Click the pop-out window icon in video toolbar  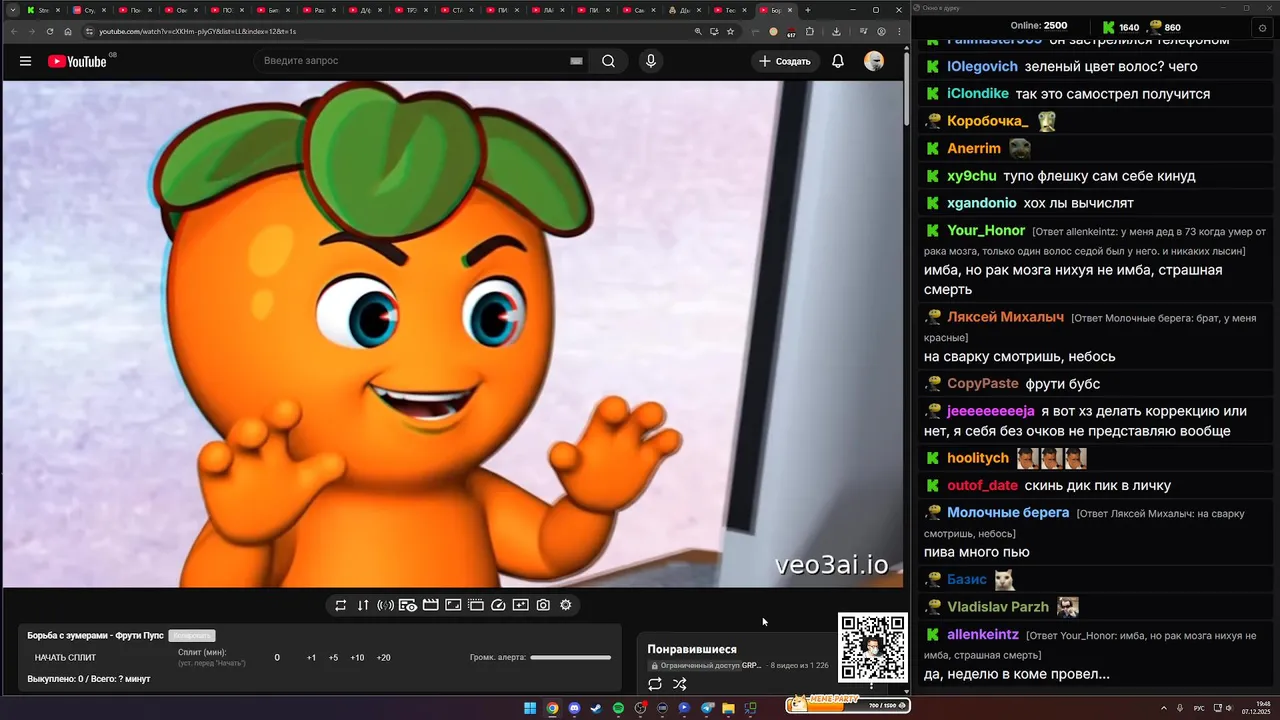[x=476, y=605]
